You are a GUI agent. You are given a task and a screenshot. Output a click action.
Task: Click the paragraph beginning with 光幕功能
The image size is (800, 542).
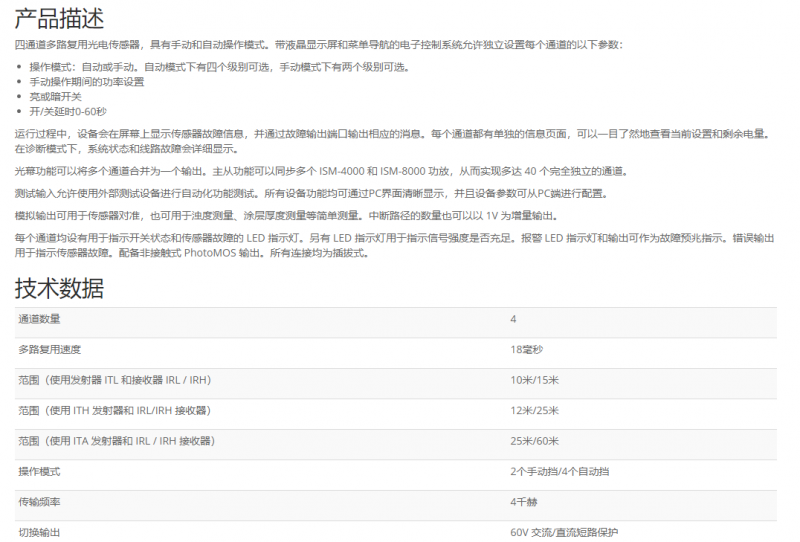coord(320,171)
